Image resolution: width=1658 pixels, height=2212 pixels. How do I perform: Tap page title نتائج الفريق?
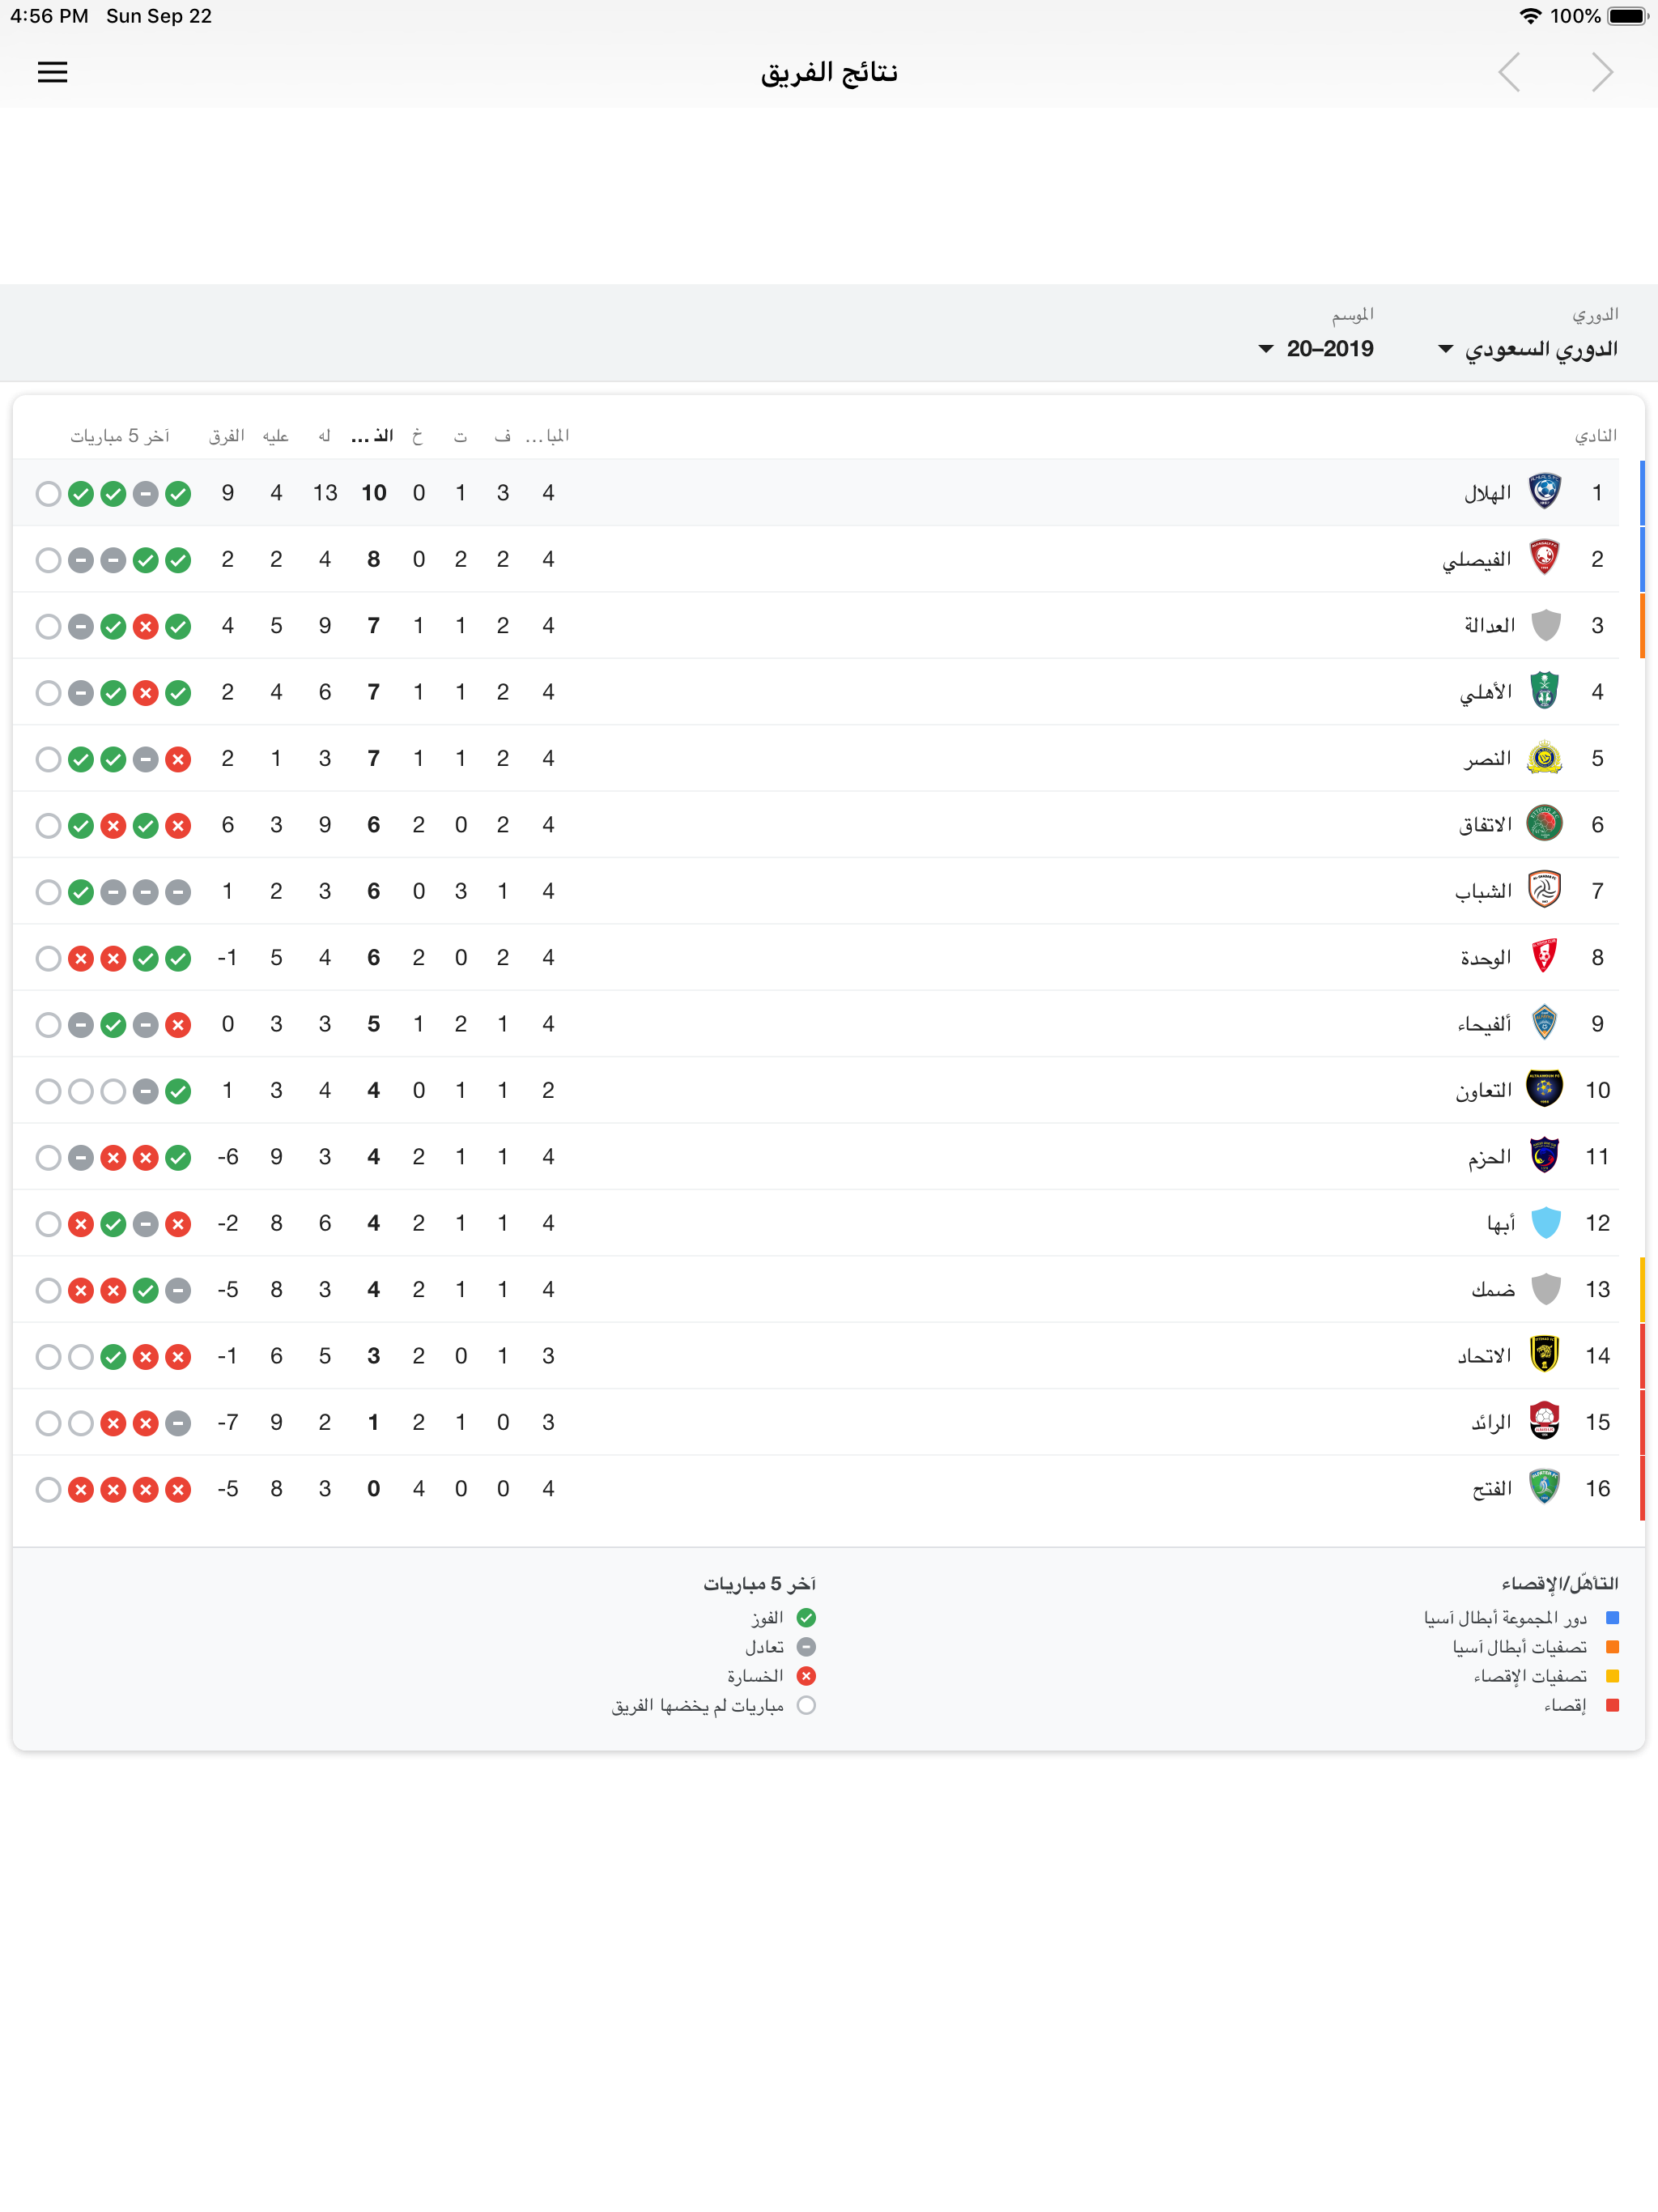829,72
